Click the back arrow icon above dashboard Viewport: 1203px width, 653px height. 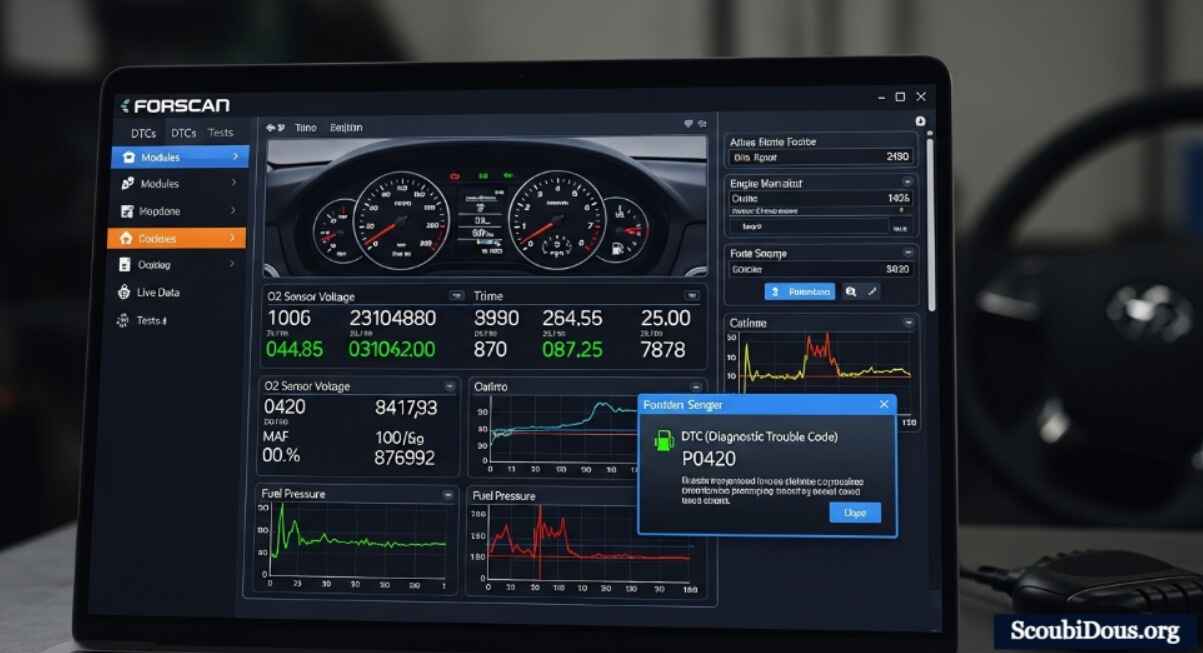pyautogui.click(x=271, y=128)
